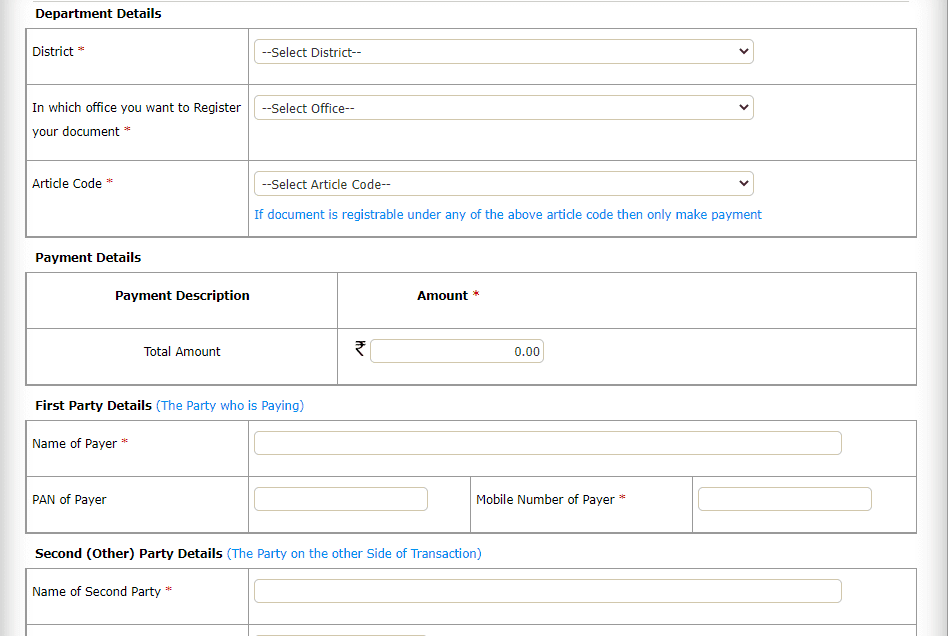The height and width of the screenshot is (636, 949).
Task: Expand the Select Office dropdown
Action: 503,108
